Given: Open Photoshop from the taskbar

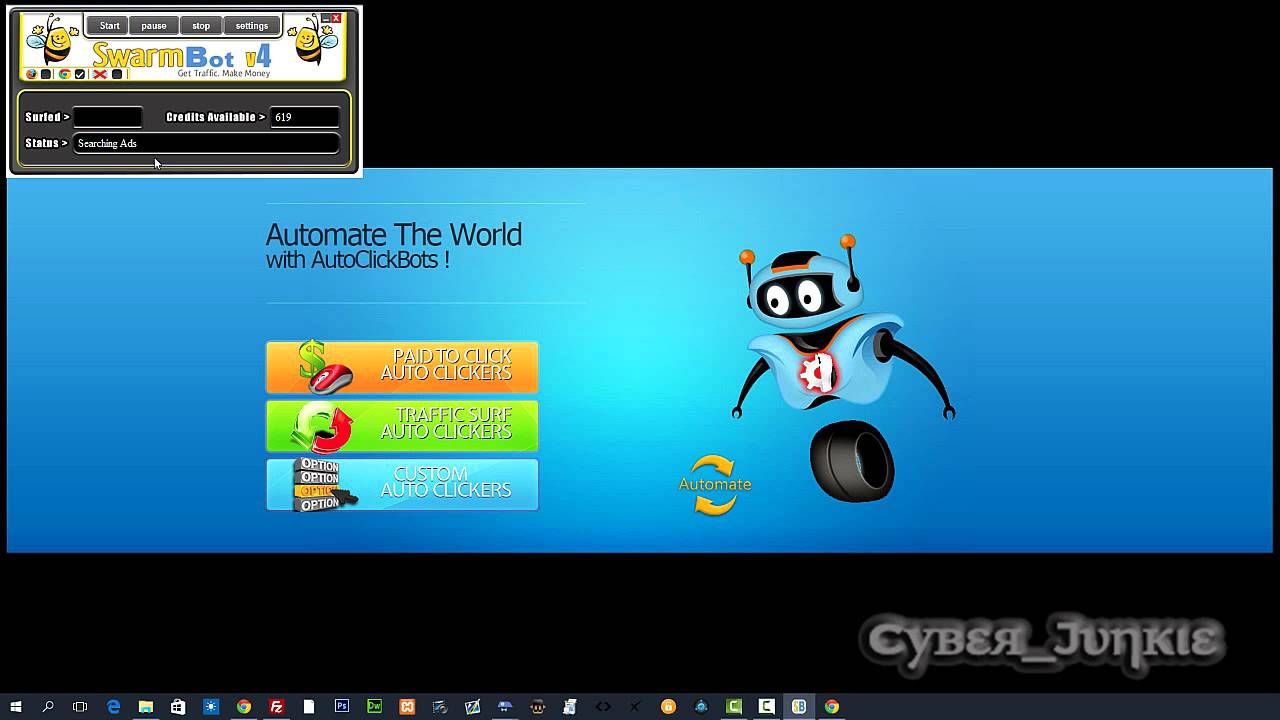Looking at the screenshot, I should 342,706.
